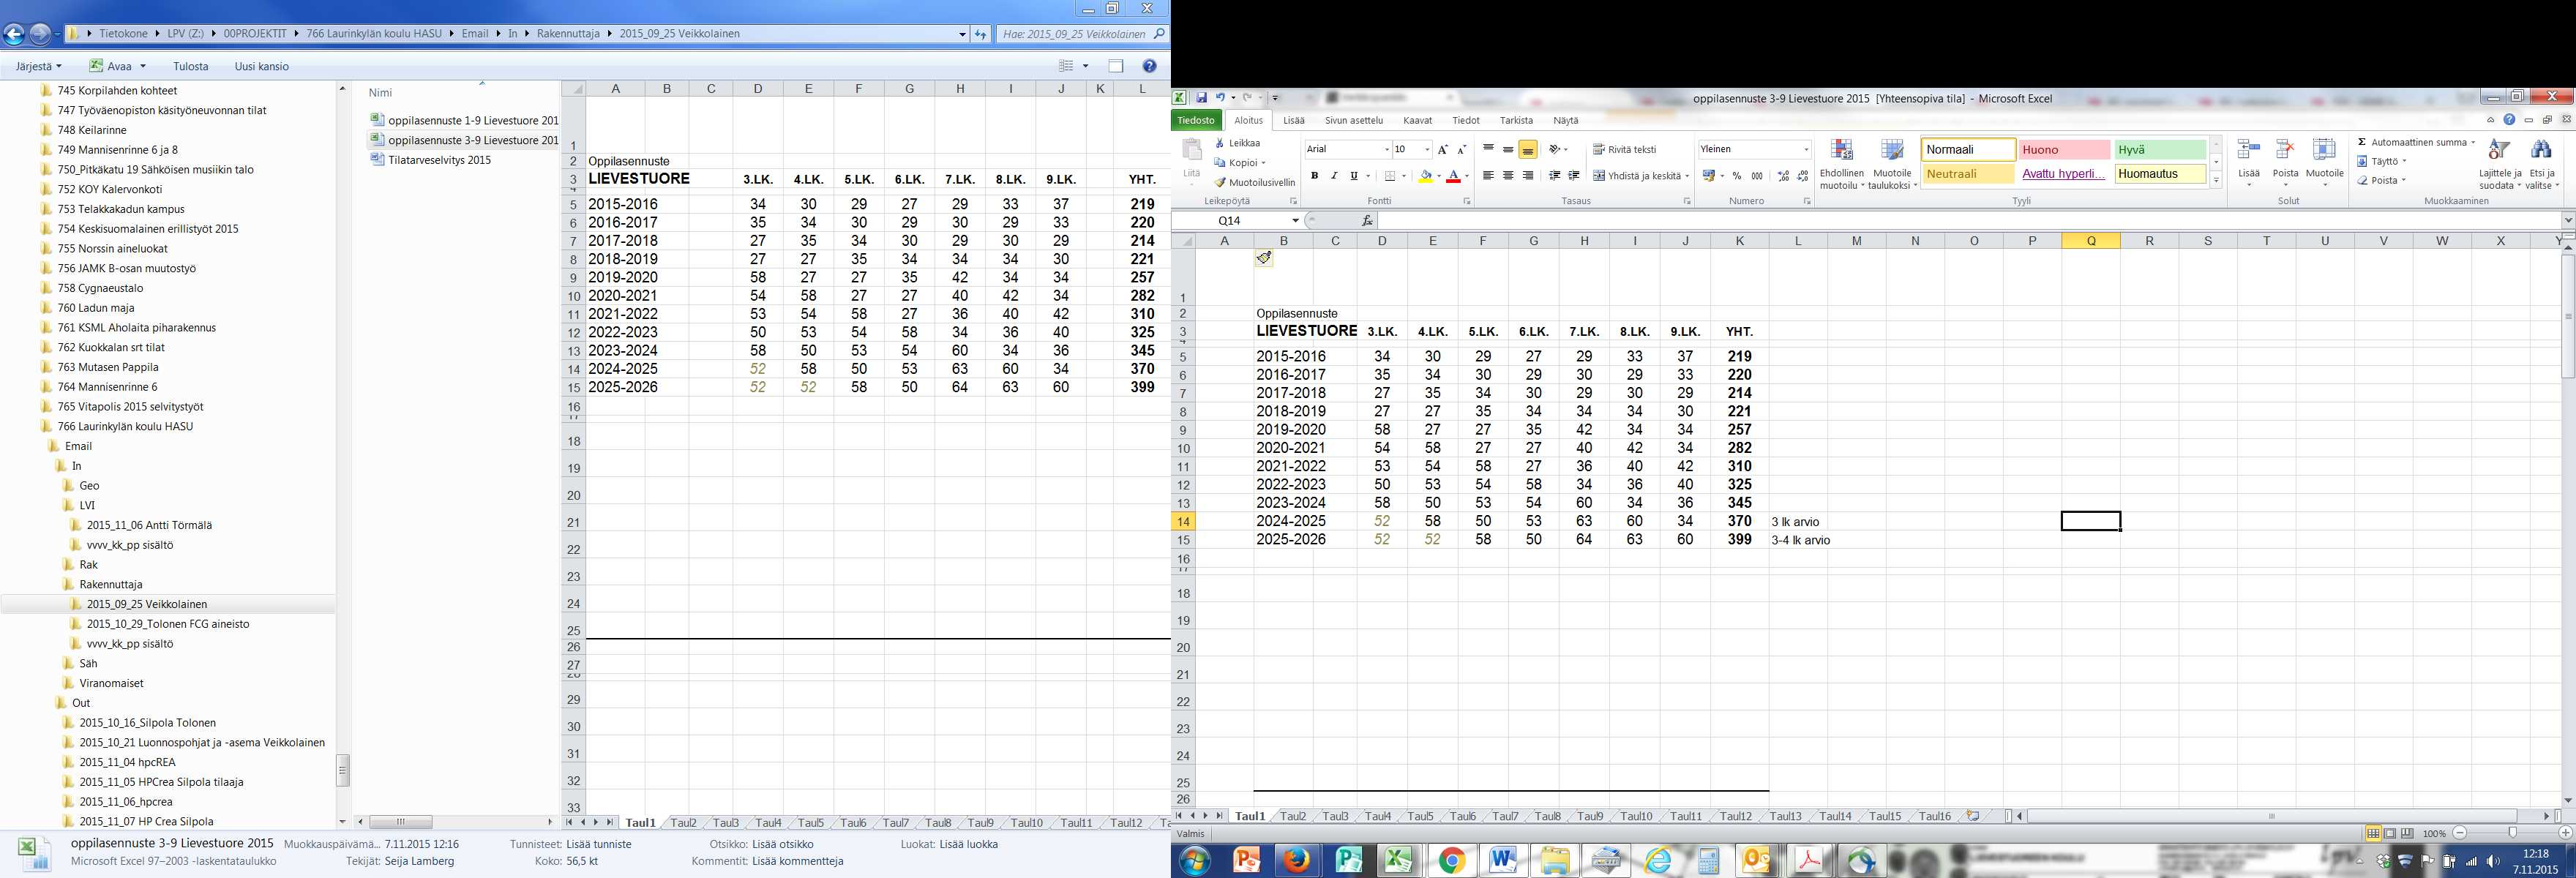
Task: Open the Täyttö fill dropdown
Action: [2381, 161]
